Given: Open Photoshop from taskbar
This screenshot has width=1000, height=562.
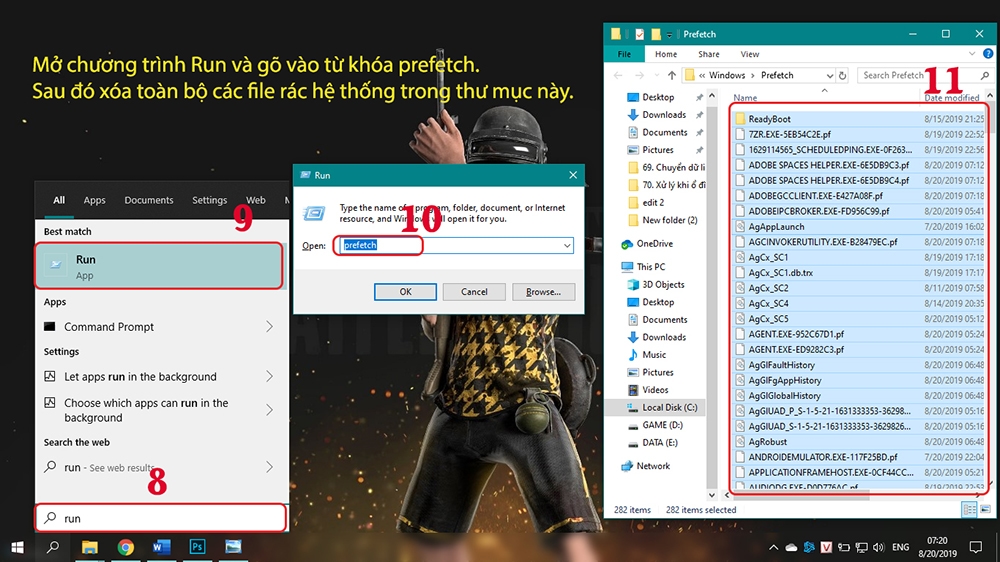Looking at the screenshot, I should [x=197, y=547].
